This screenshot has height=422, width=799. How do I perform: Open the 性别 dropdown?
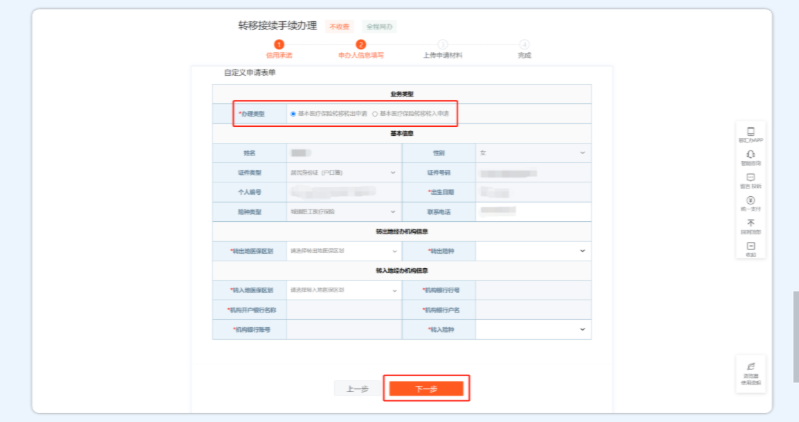534,153
